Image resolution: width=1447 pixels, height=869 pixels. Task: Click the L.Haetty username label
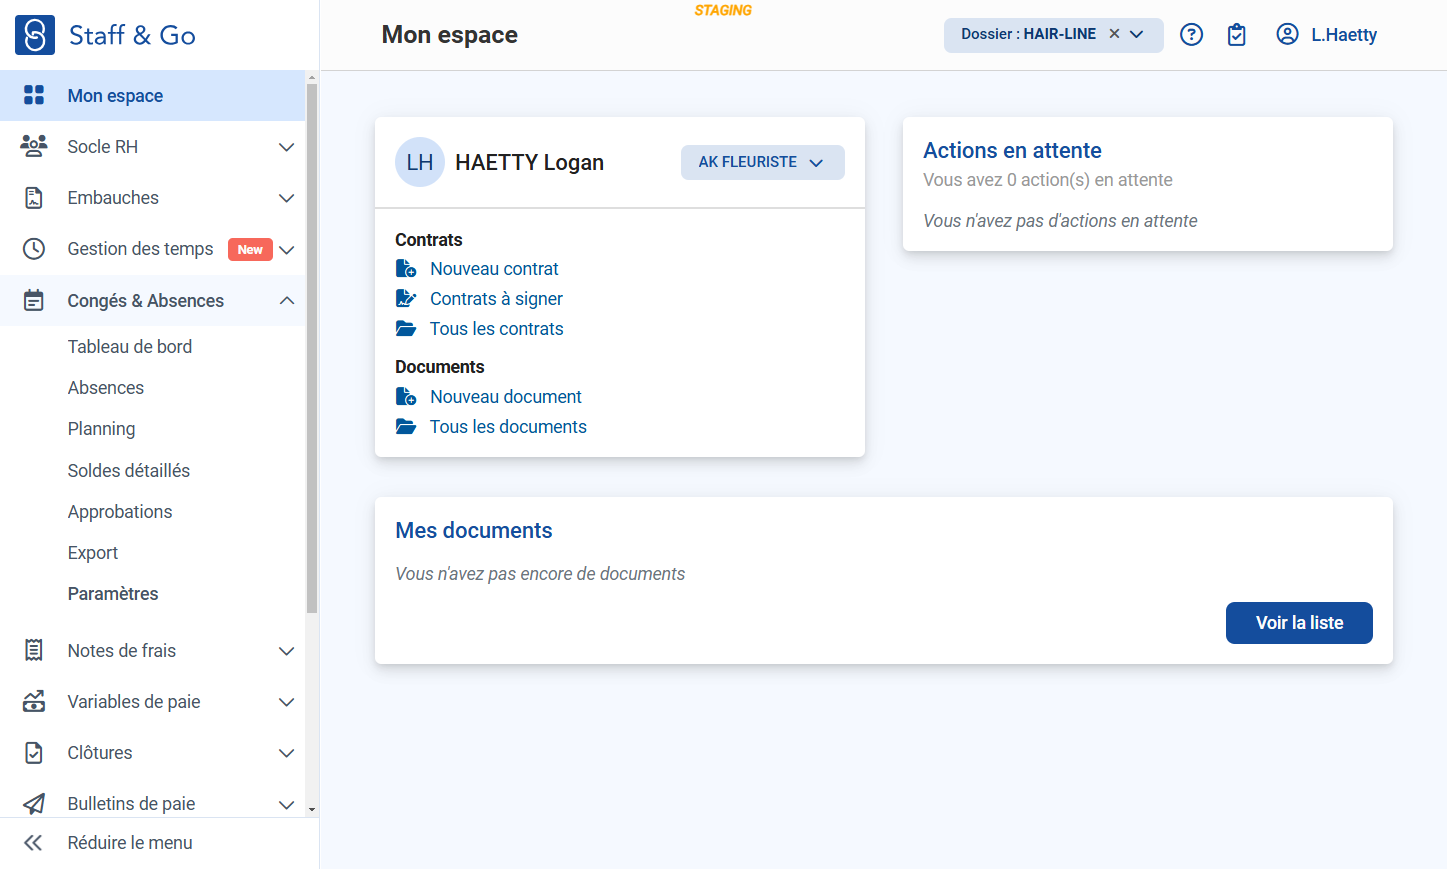[x=1344, y=35]
